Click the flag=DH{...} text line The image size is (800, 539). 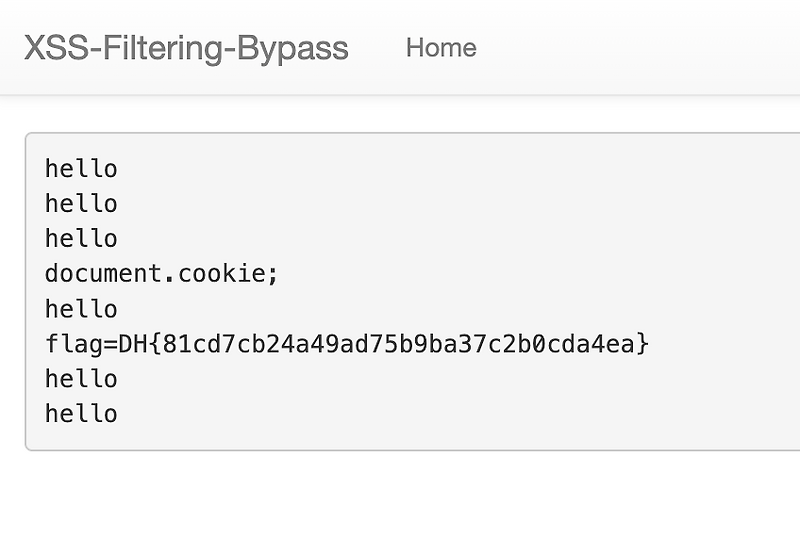click(x=347, y=344)
